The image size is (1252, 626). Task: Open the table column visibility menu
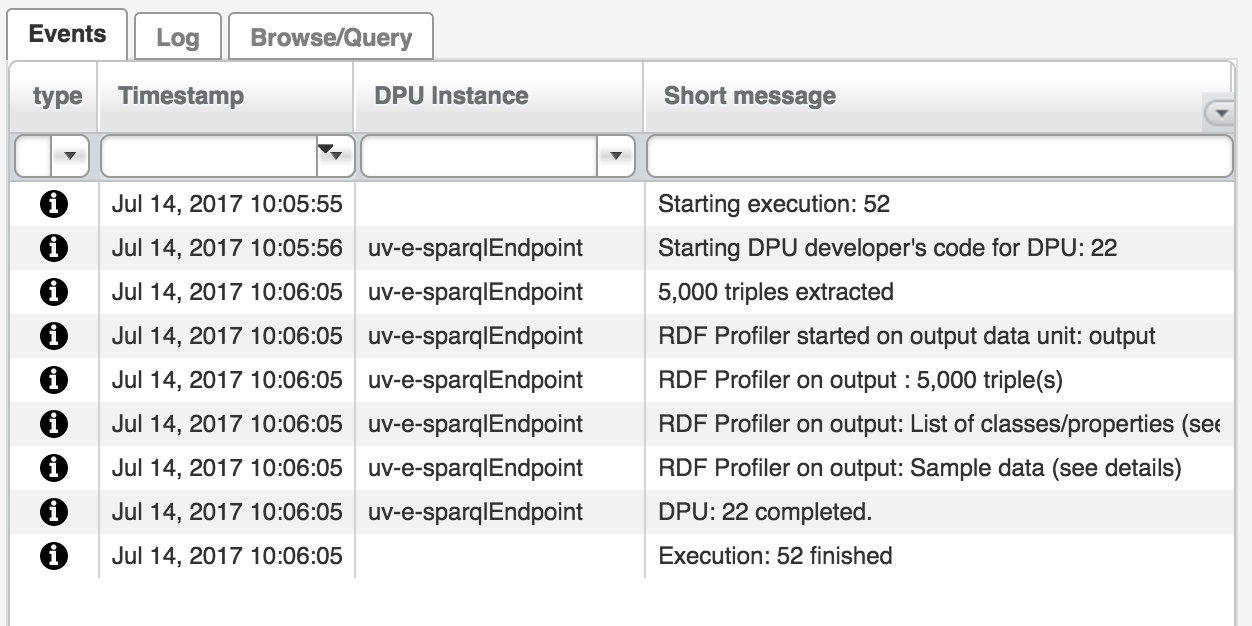tap(1220, 113)
